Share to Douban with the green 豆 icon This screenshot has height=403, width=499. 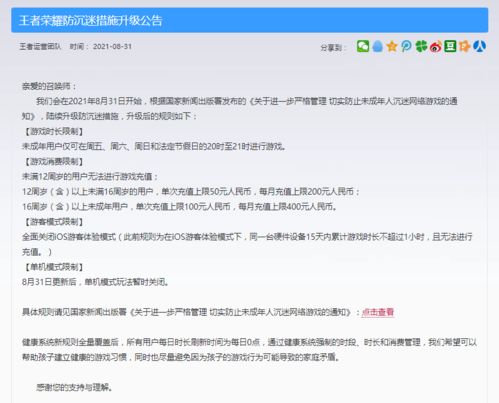coord(450,46)
